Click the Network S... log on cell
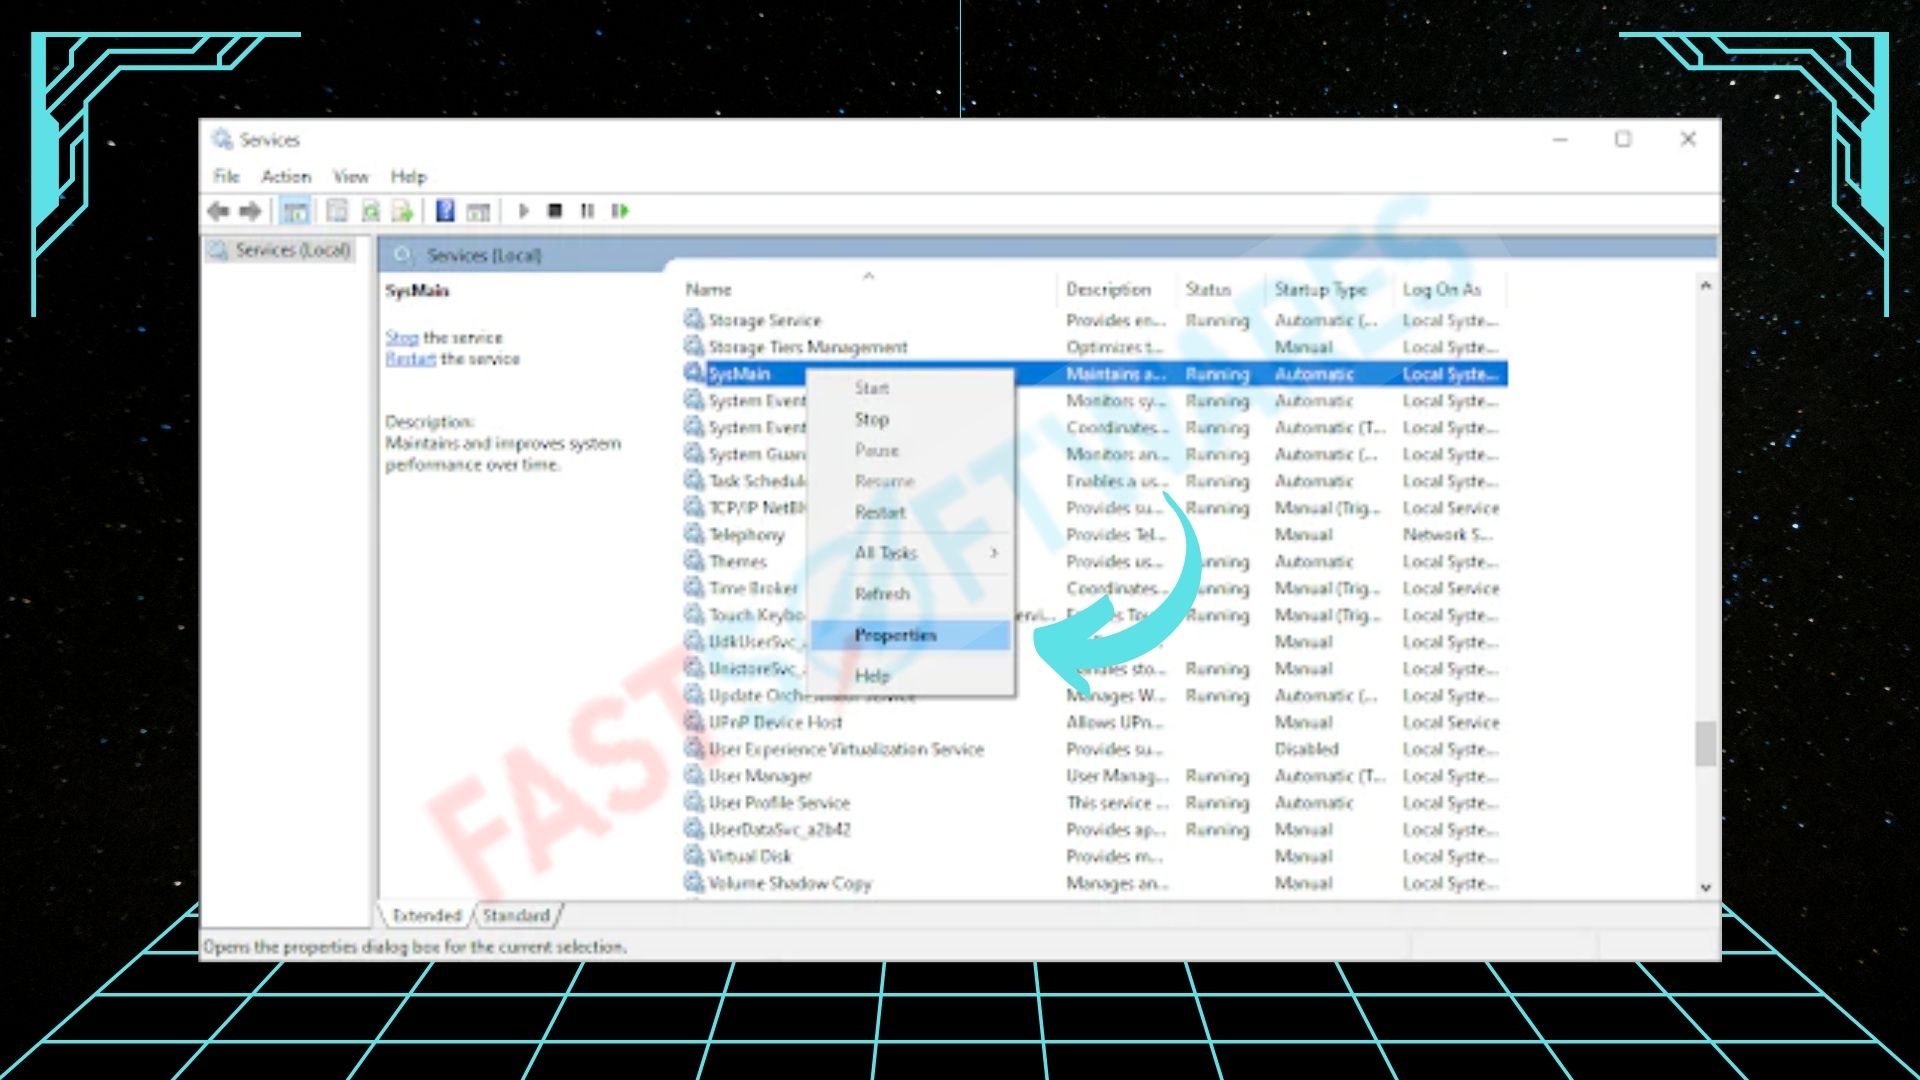The height and width of the screenshot is (1080, 1920). pyautogui.click(x=1447, y=534)
